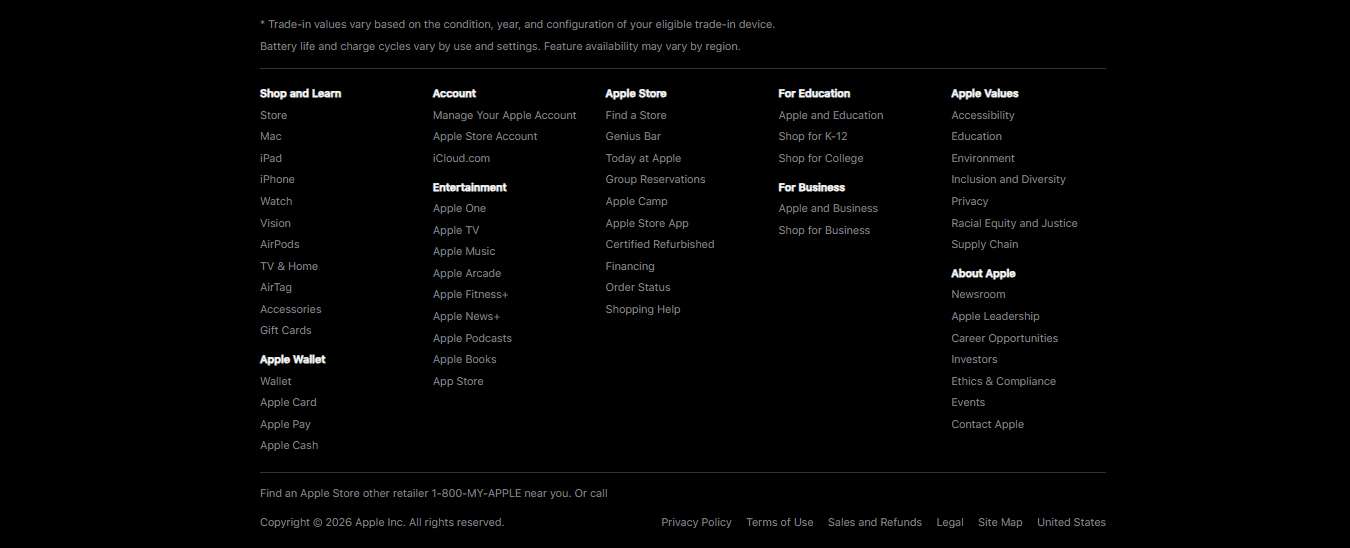Visit the Apple Arcade link
The width and height of the screenshot is (1350, 548).
(467, 273)
